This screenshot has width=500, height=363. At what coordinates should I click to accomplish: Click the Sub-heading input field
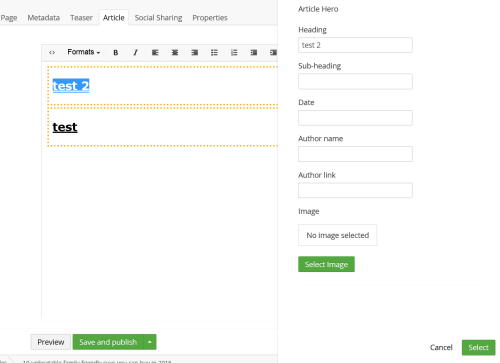(x=355, y=81)
